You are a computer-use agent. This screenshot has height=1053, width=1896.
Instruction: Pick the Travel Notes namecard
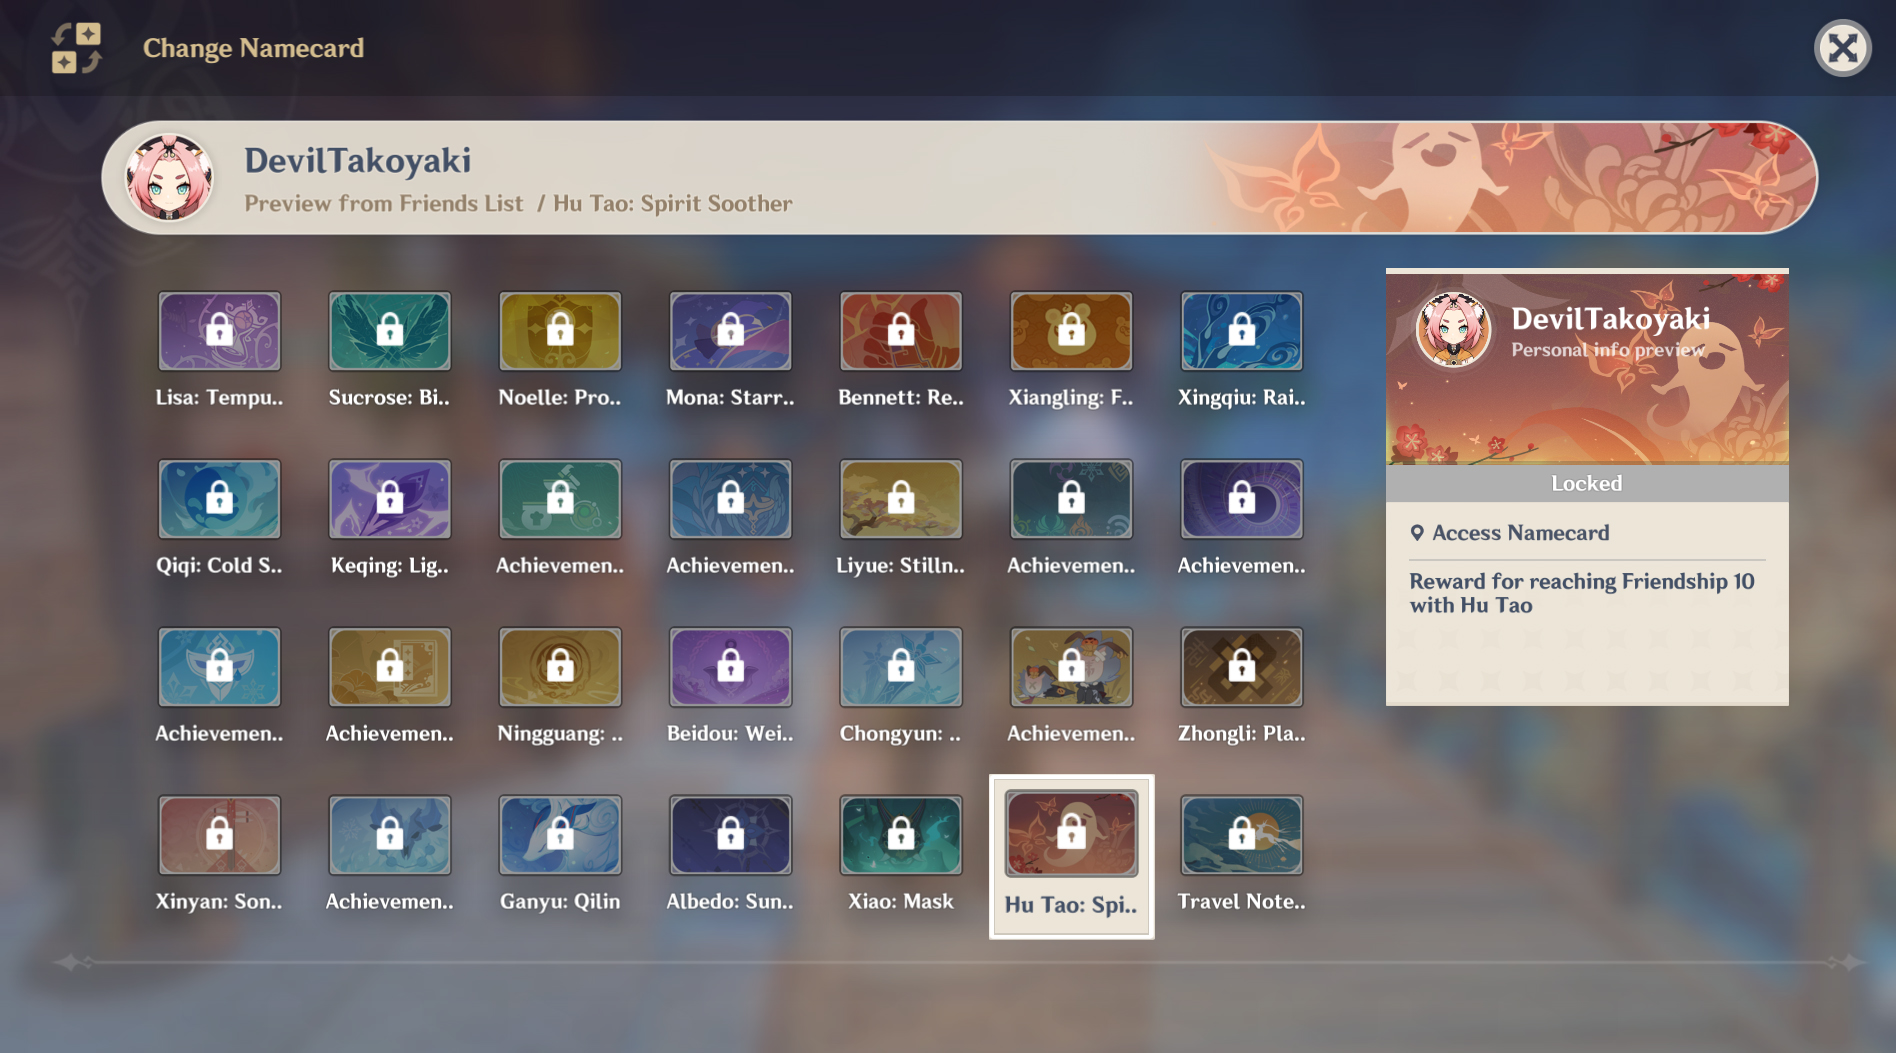pyautogui.click(x=1241, y=835)
